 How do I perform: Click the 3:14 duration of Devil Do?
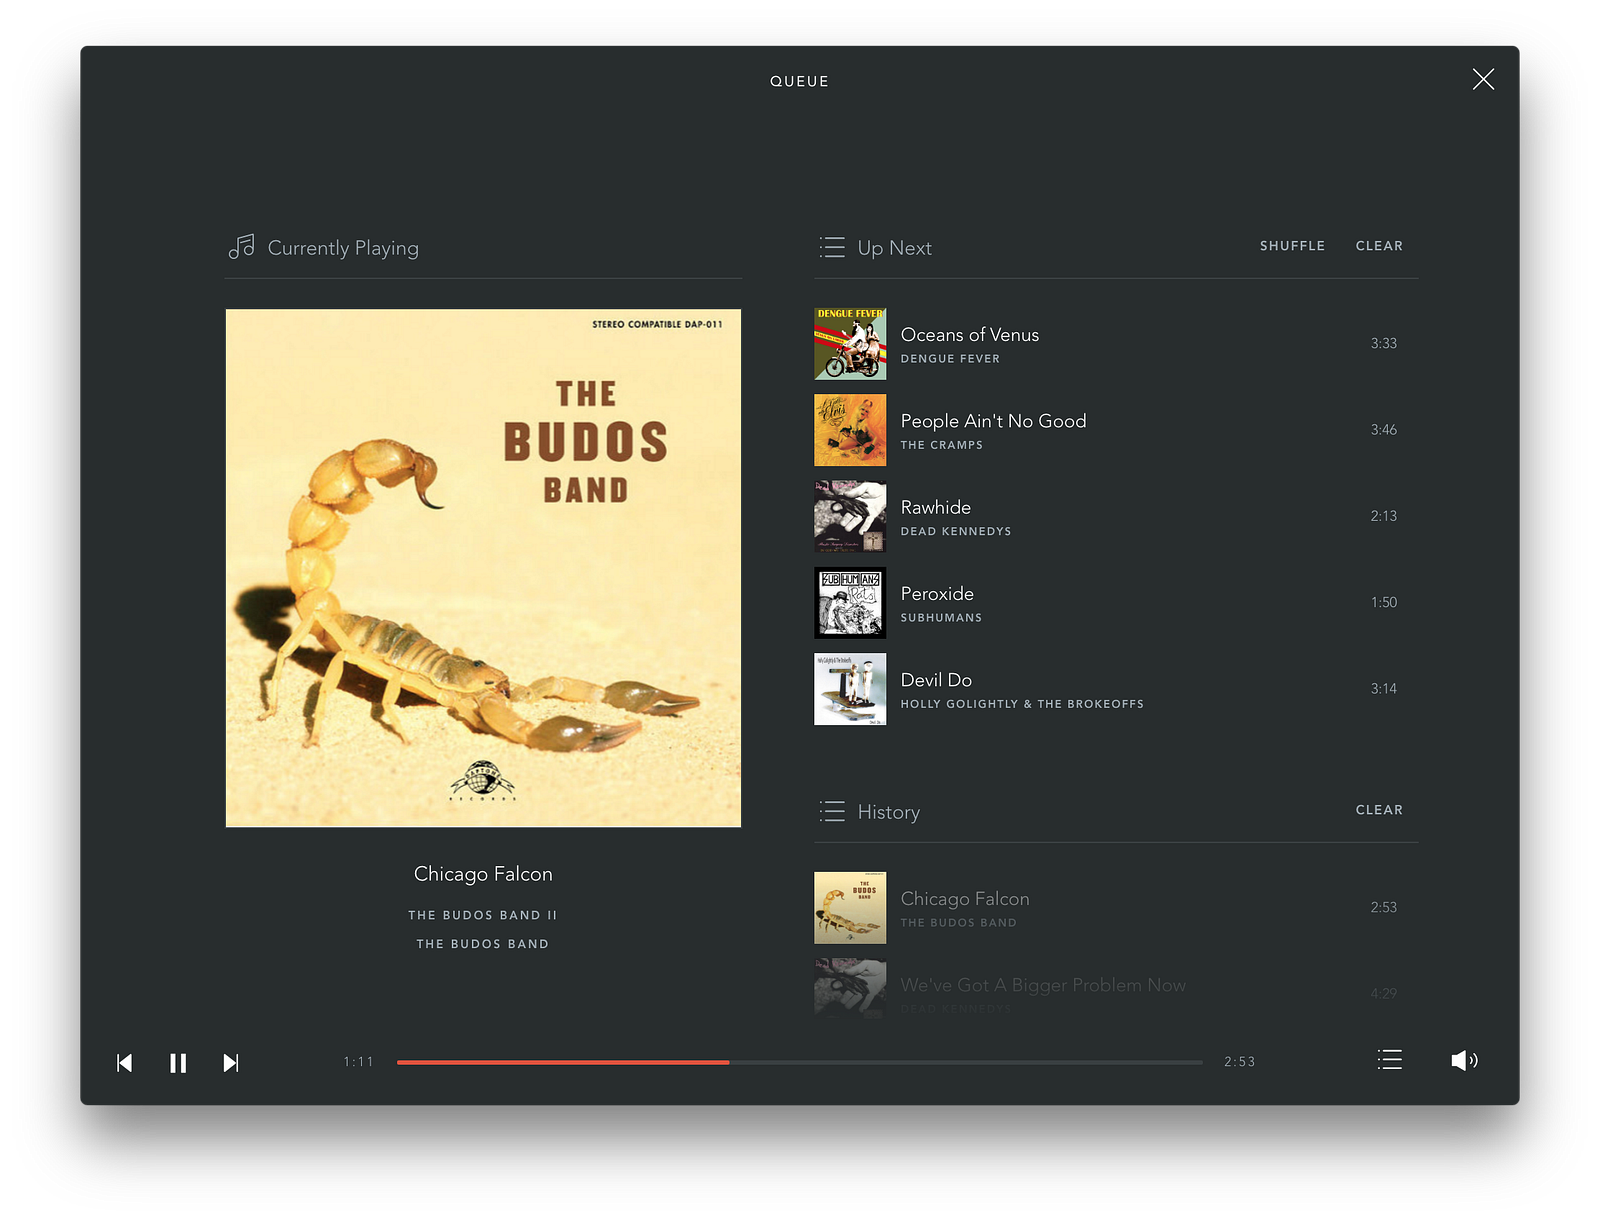1384,689
